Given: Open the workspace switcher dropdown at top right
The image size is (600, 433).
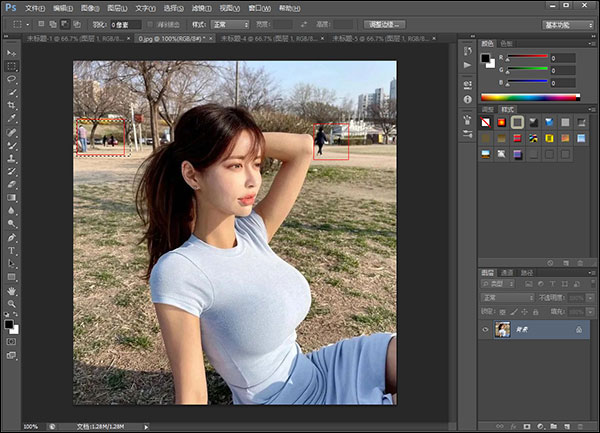Looking at the screenshot, I should 568,23.
